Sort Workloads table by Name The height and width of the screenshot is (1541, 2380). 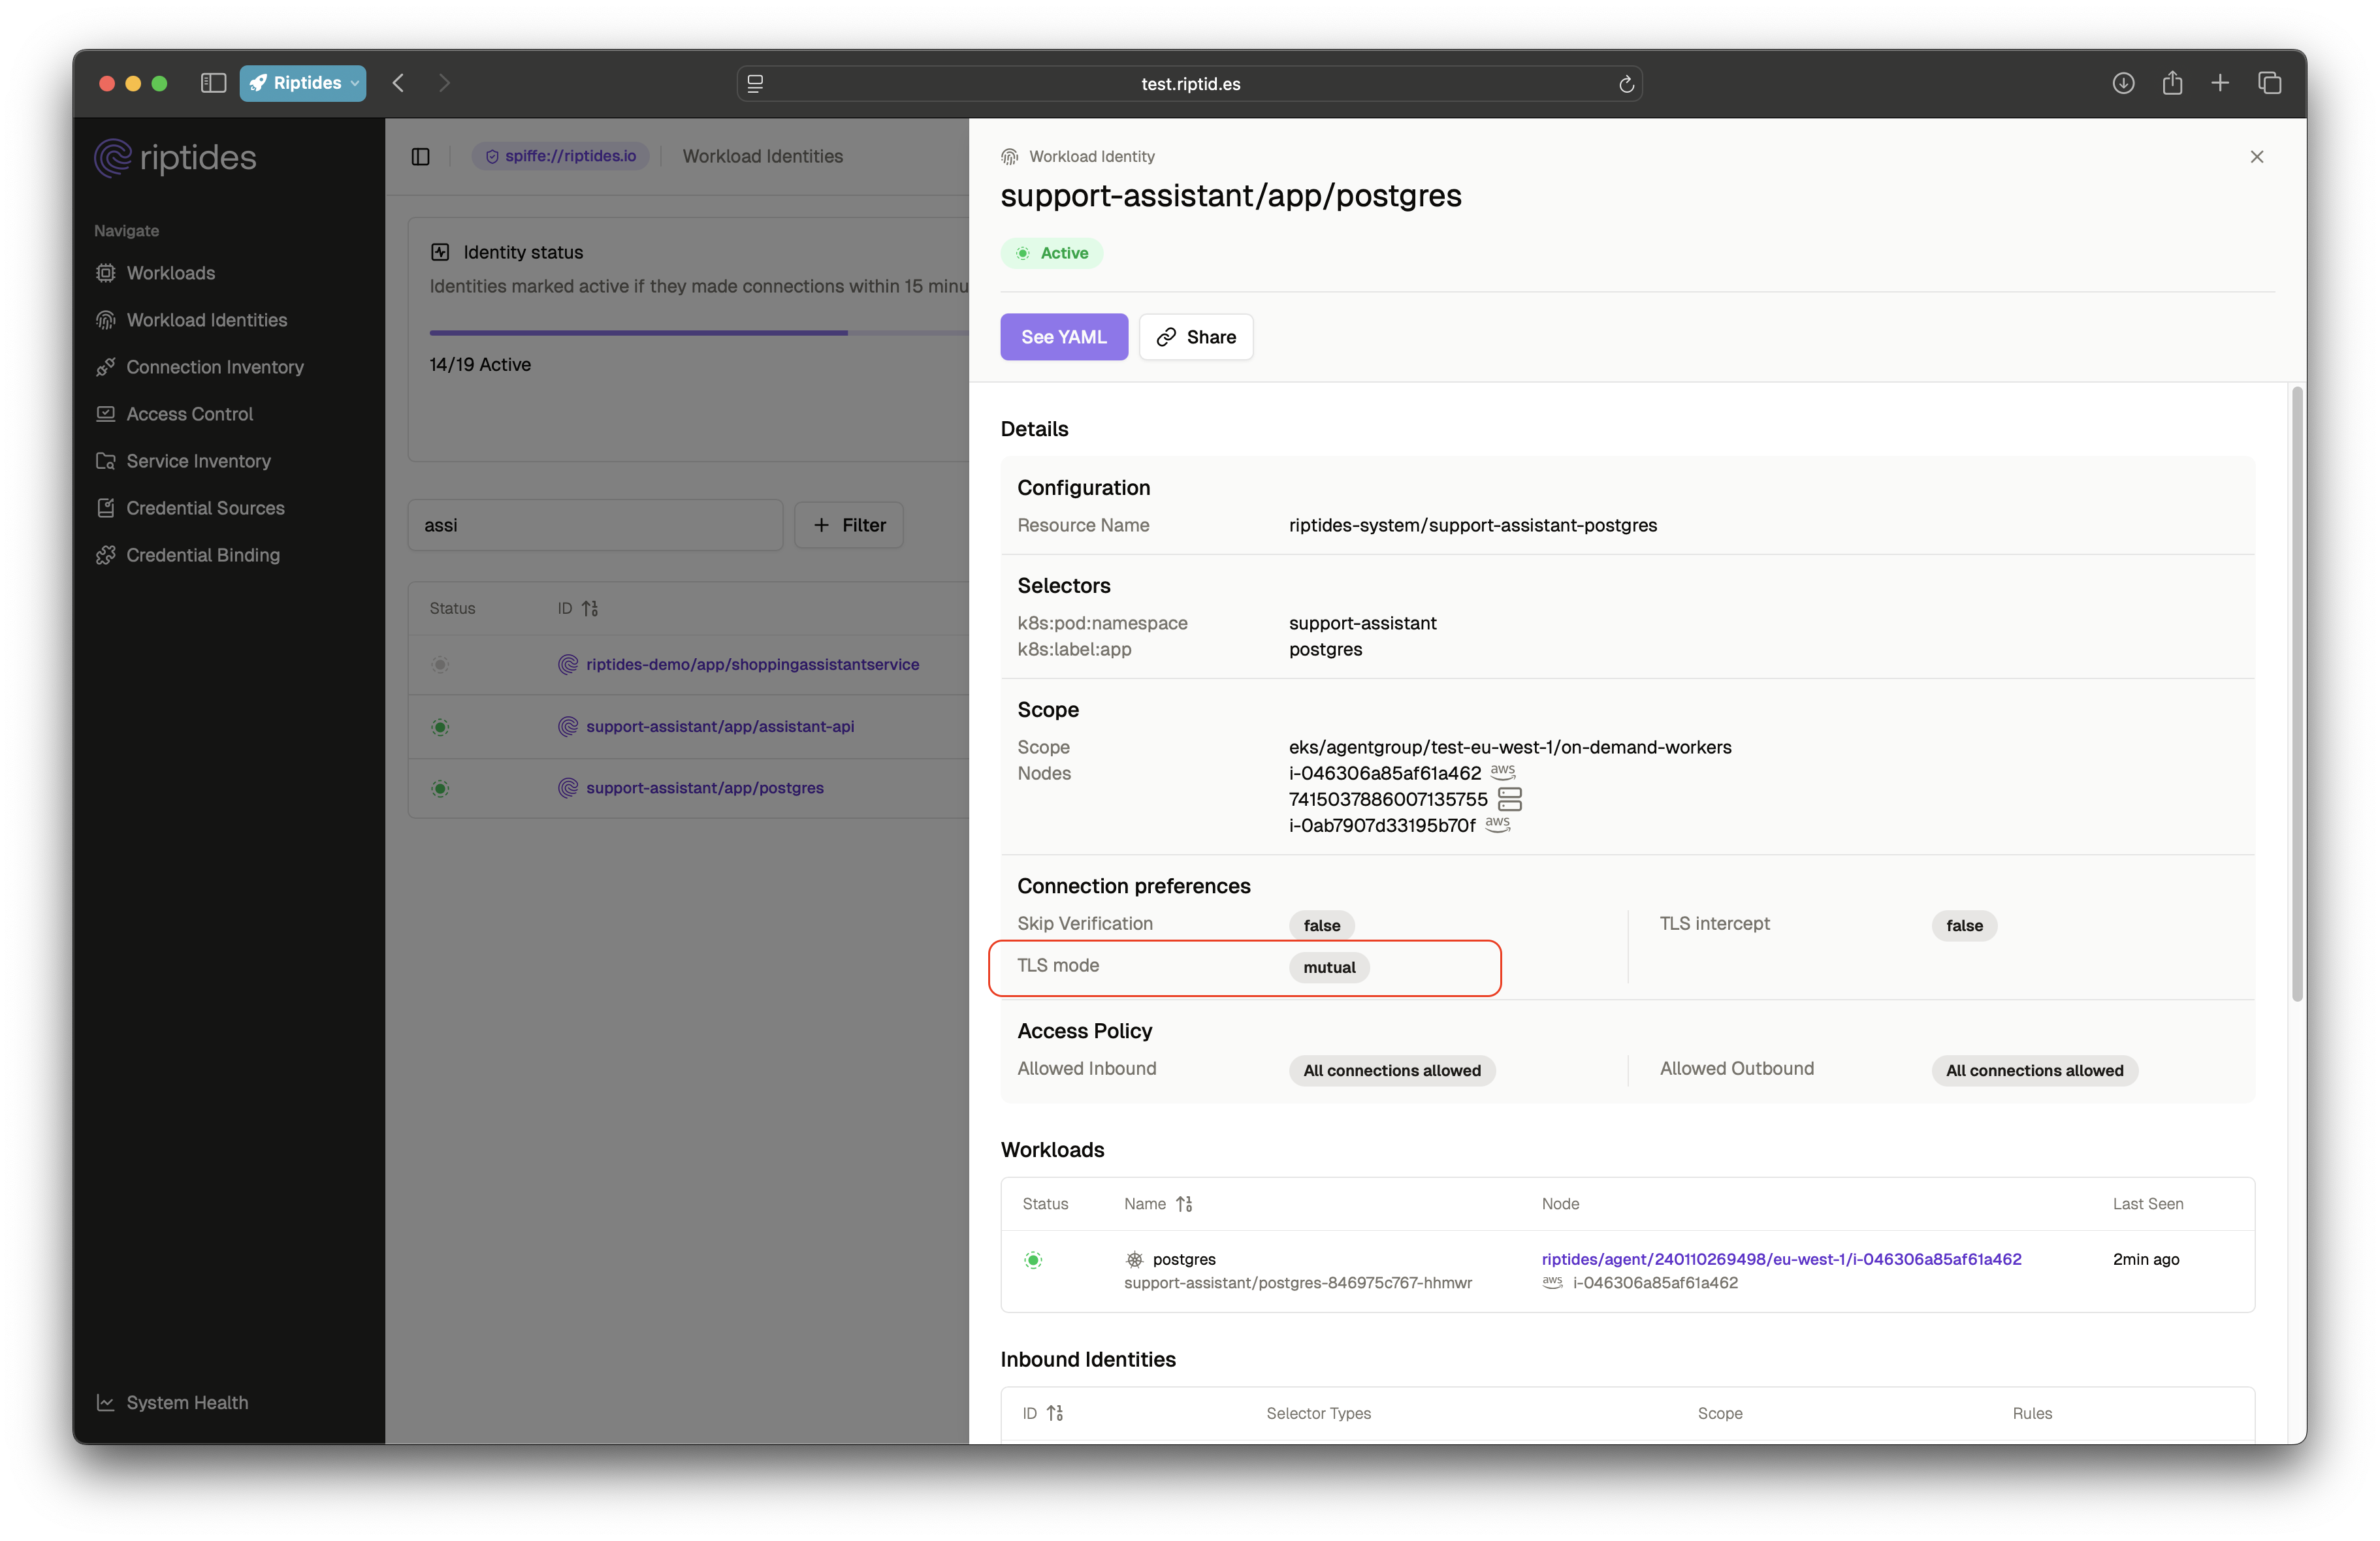pyautogui.click(x=1184, y=1204)
